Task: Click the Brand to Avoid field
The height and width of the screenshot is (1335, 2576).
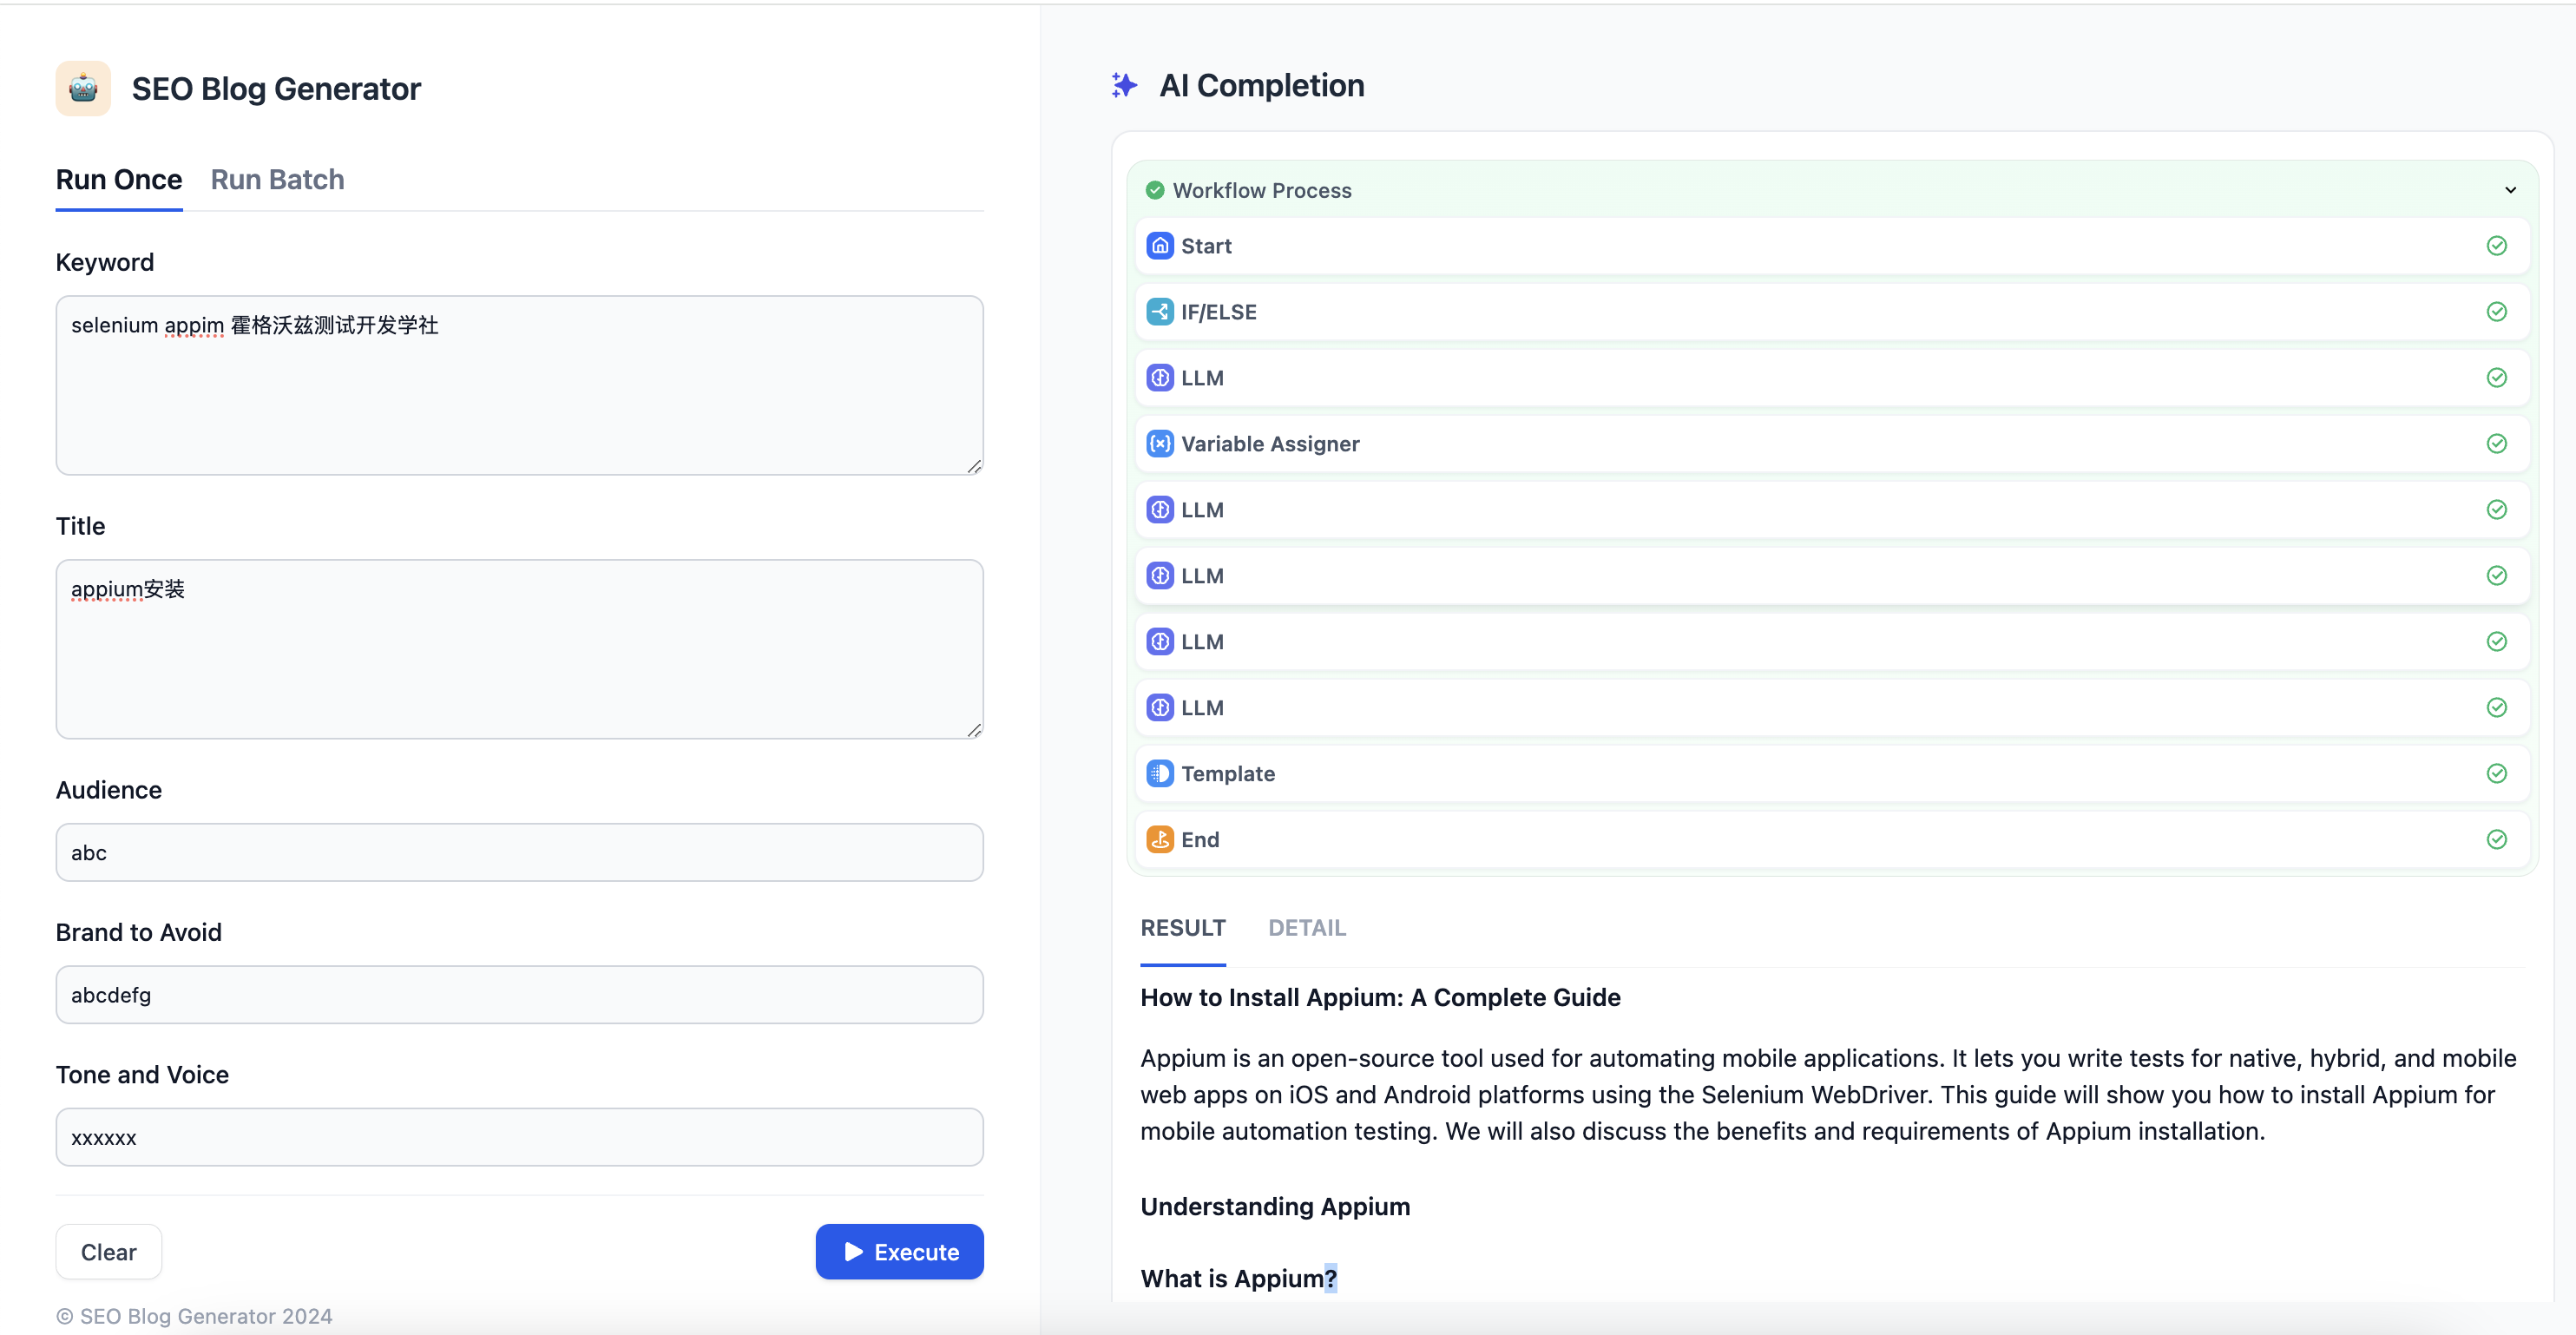Action: point(519,995)
